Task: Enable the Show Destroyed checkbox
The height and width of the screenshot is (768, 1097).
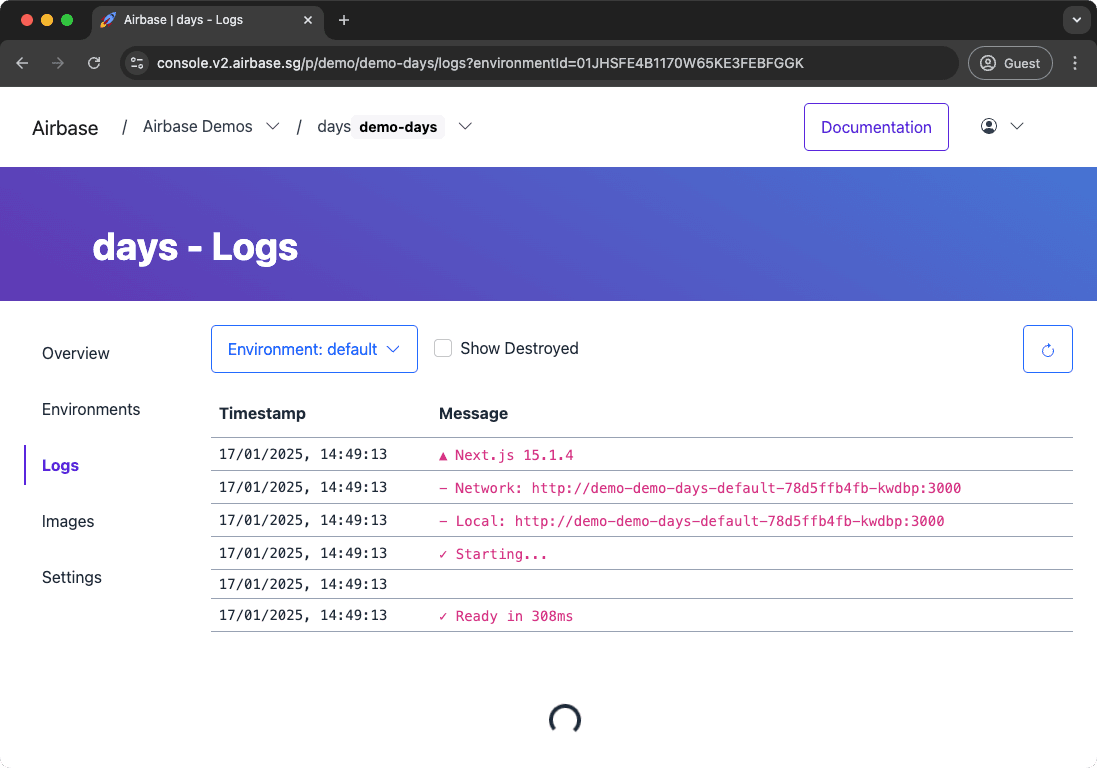Action: coord(443,348)
